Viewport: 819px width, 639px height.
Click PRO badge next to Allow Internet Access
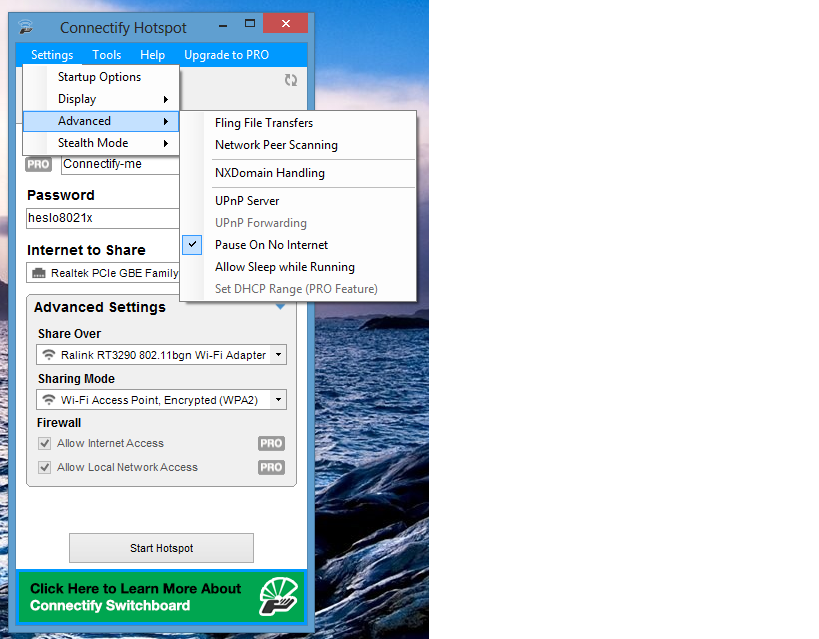[271, 444]
